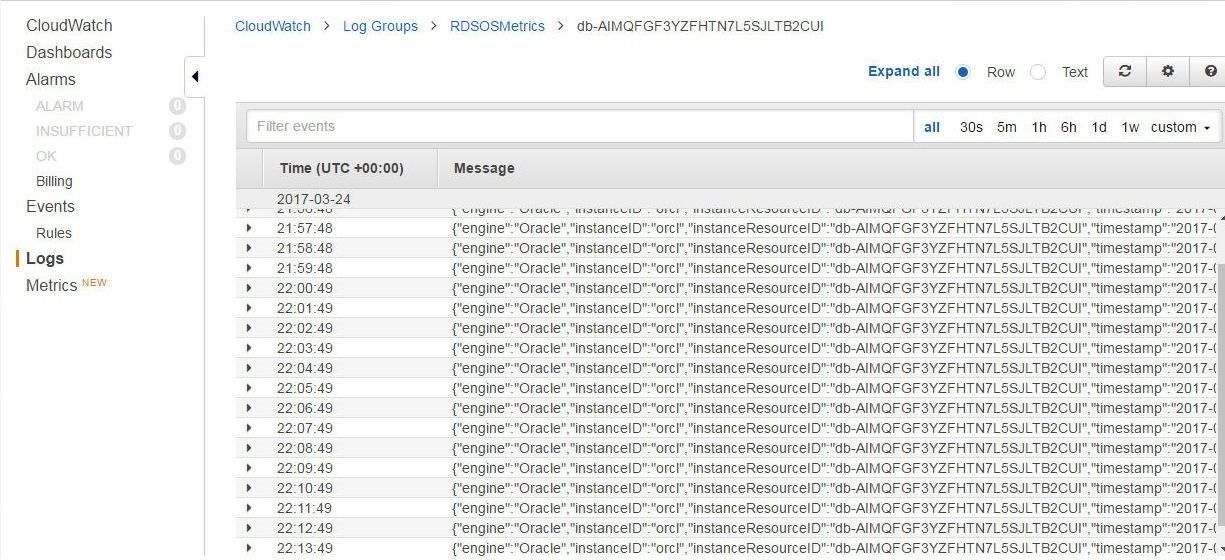Select the 22:07:49 timestamp cell
This screenshot has width=1225, height=560.
305,428
